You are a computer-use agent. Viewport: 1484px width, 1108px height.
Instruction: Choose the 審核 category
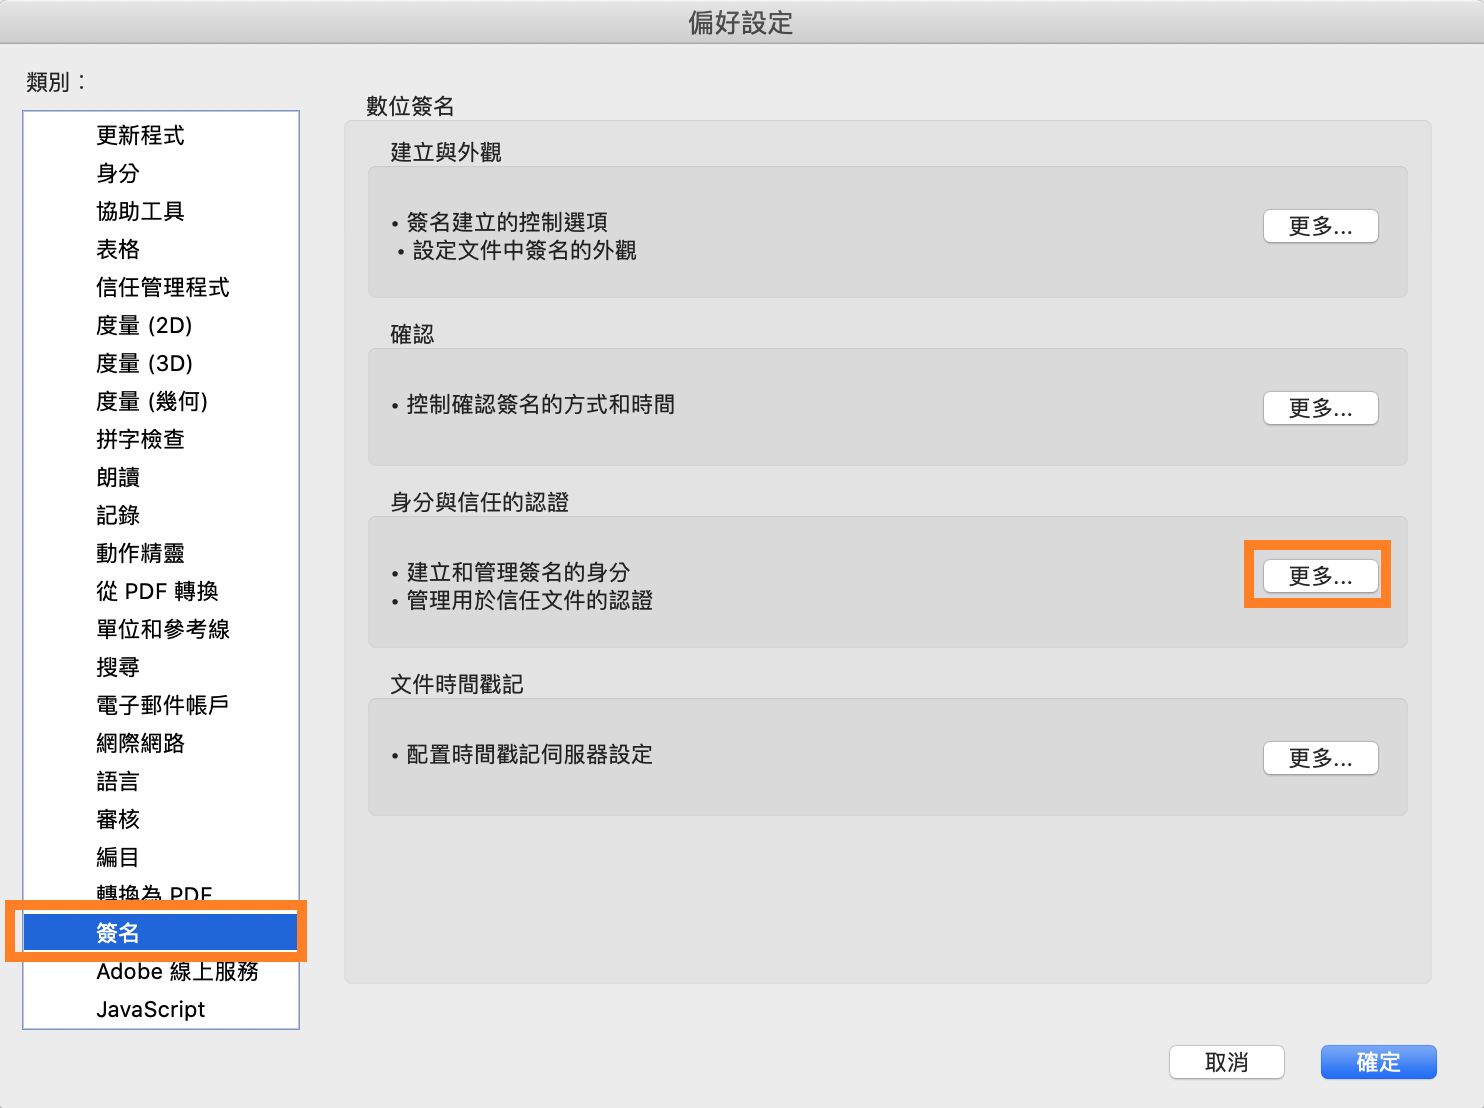(x=161, y=819)
